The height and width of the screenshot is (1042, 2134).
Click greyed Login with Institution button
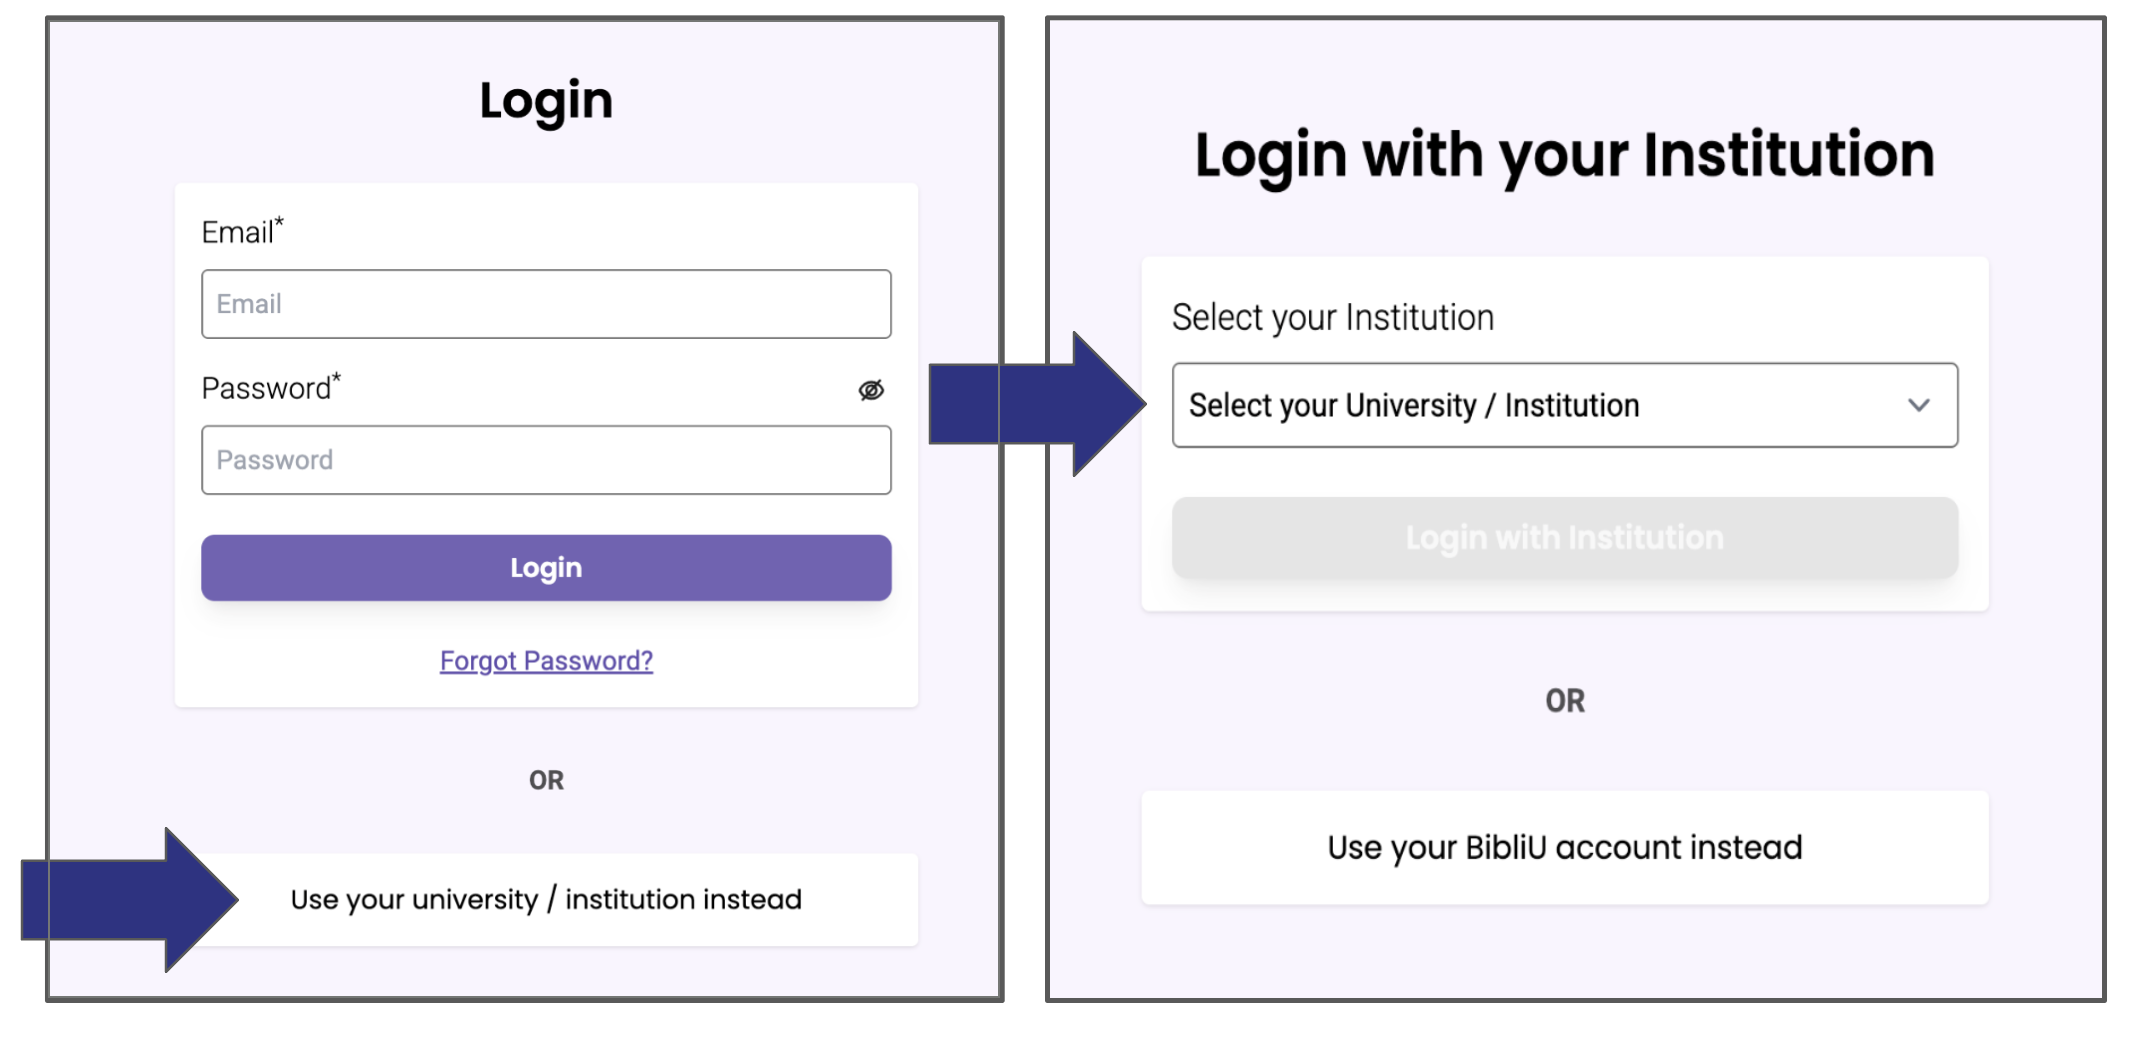1565,538
